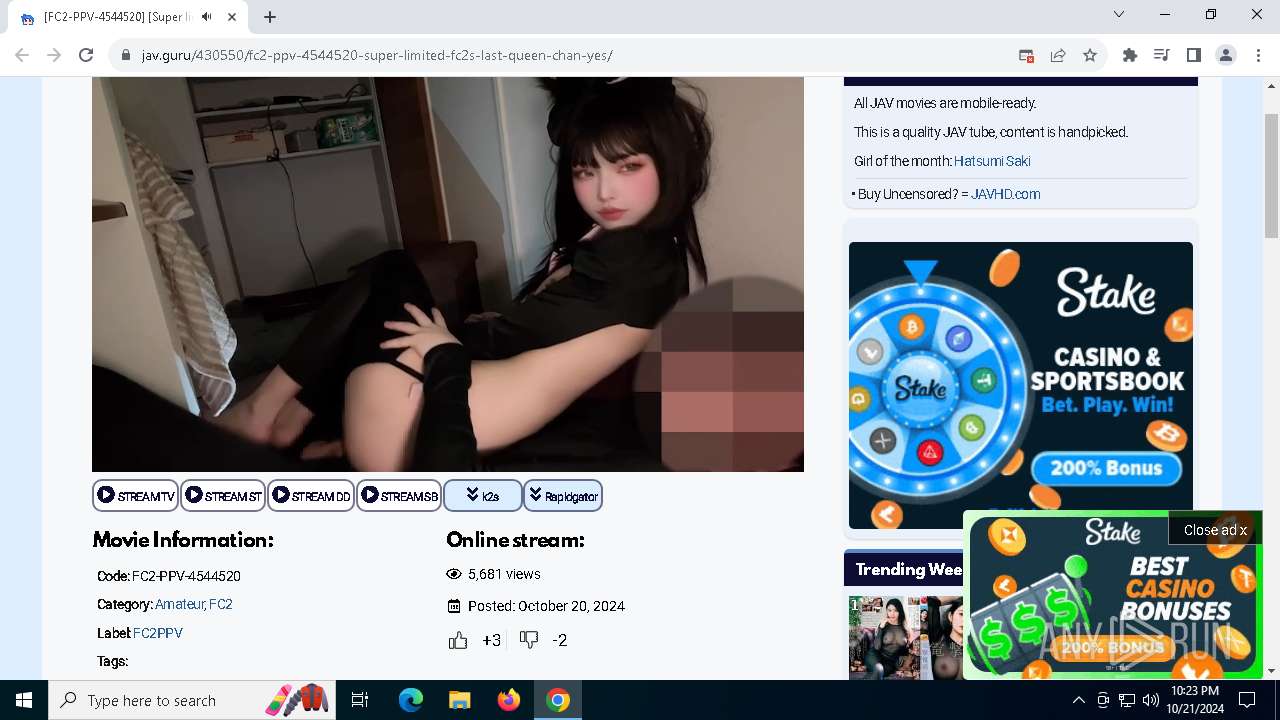Open the Chrome extensions puzzle icon

tap(1130, 55)
